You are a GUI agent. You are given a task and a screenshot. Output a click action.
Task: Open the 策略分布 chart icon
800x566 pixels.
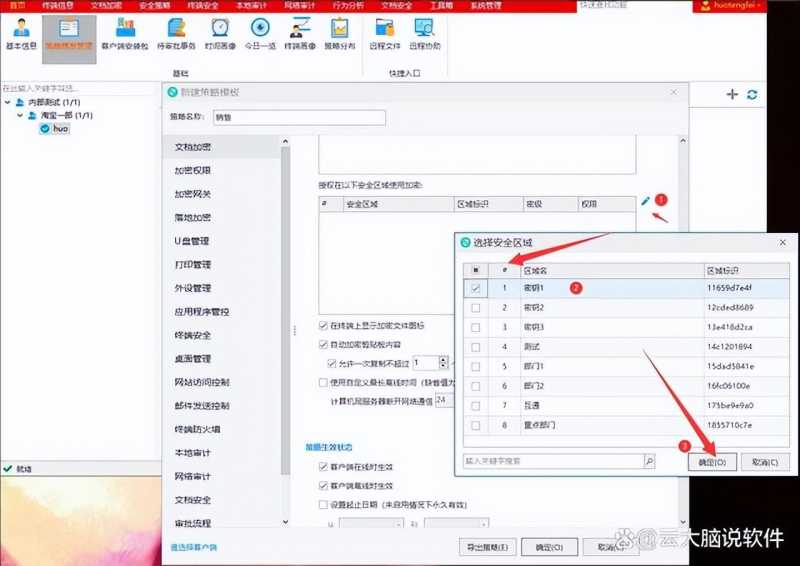point(339,34)
